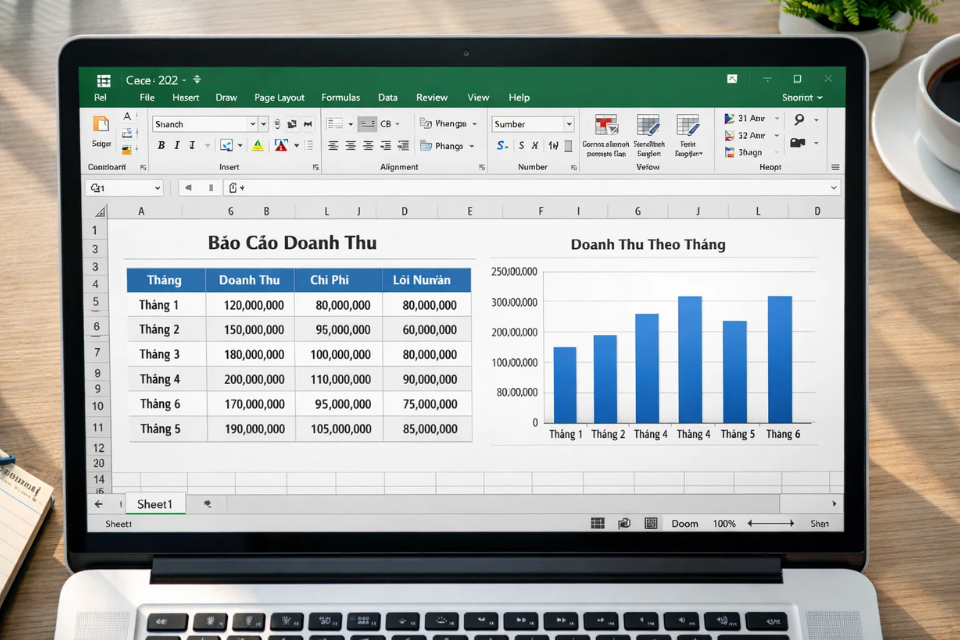Open the font color dropdown arrow
The height and width of the screenshot is (640, 960).
coord(297,145)
